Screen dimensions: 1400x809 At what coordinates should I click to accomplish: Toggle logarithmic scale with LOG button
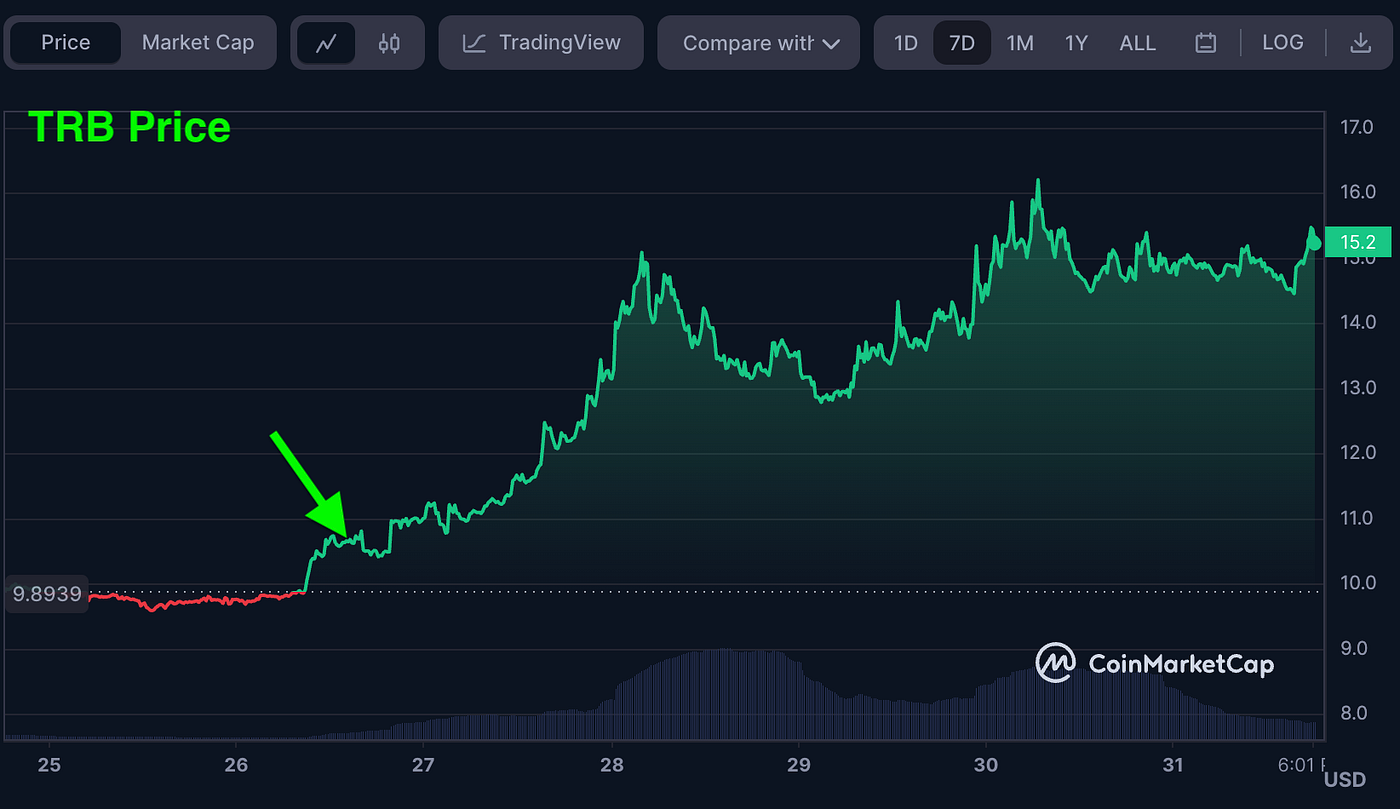click(1283, 42)
